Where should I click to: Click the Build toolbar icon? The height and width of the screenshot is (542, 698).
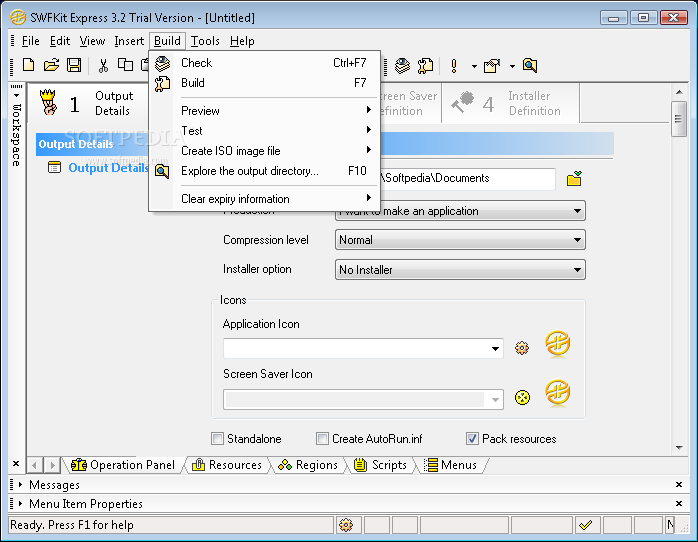click(425, 65)
